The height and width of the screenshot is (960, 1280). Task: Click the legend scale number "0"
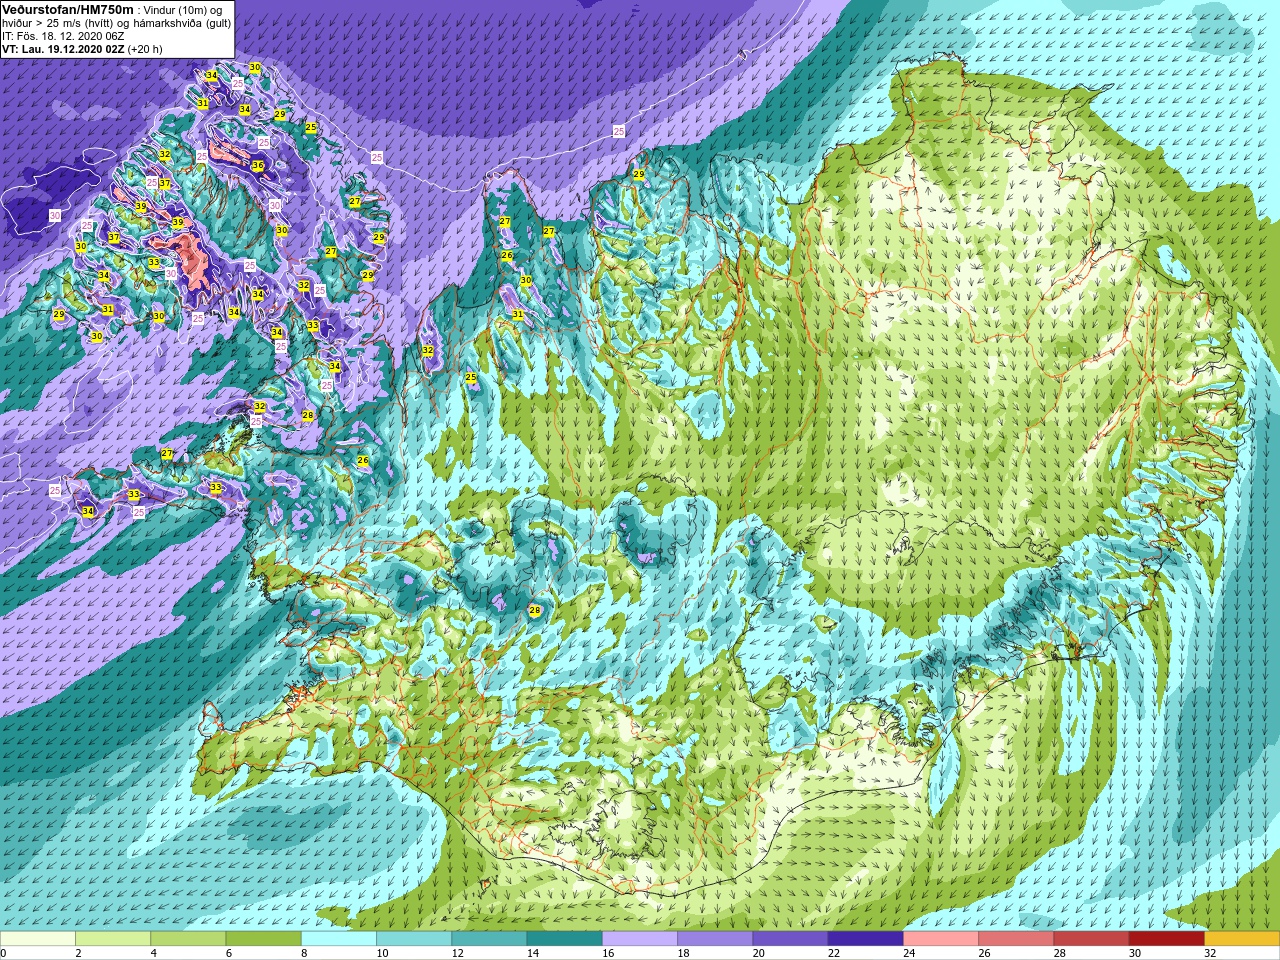[3, 953]
